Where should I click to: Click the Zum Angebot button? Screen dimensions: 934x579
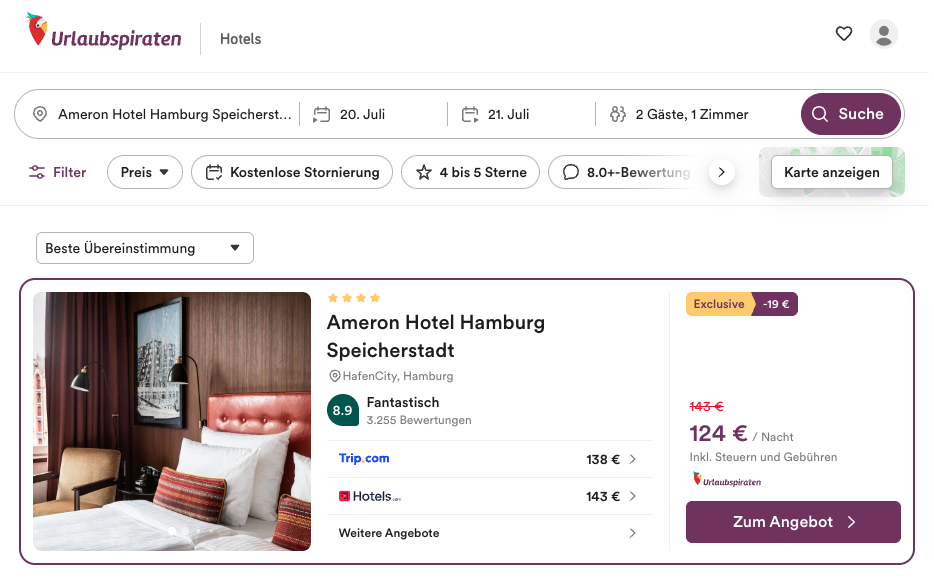[793, 522]
